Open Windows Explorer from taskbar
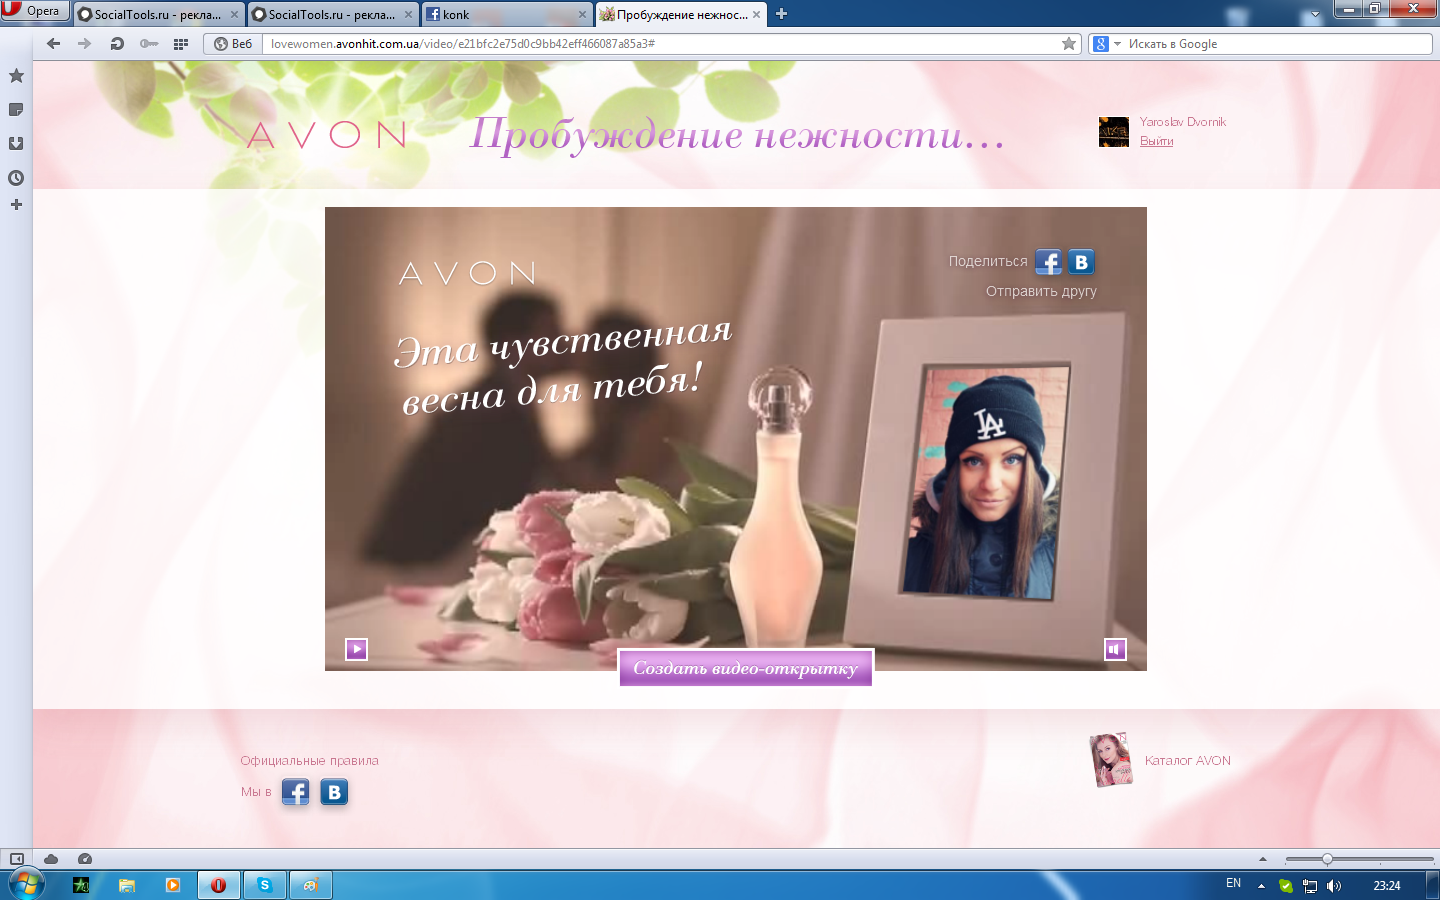The image size is (1440, 900). click(x=127, y=885)
